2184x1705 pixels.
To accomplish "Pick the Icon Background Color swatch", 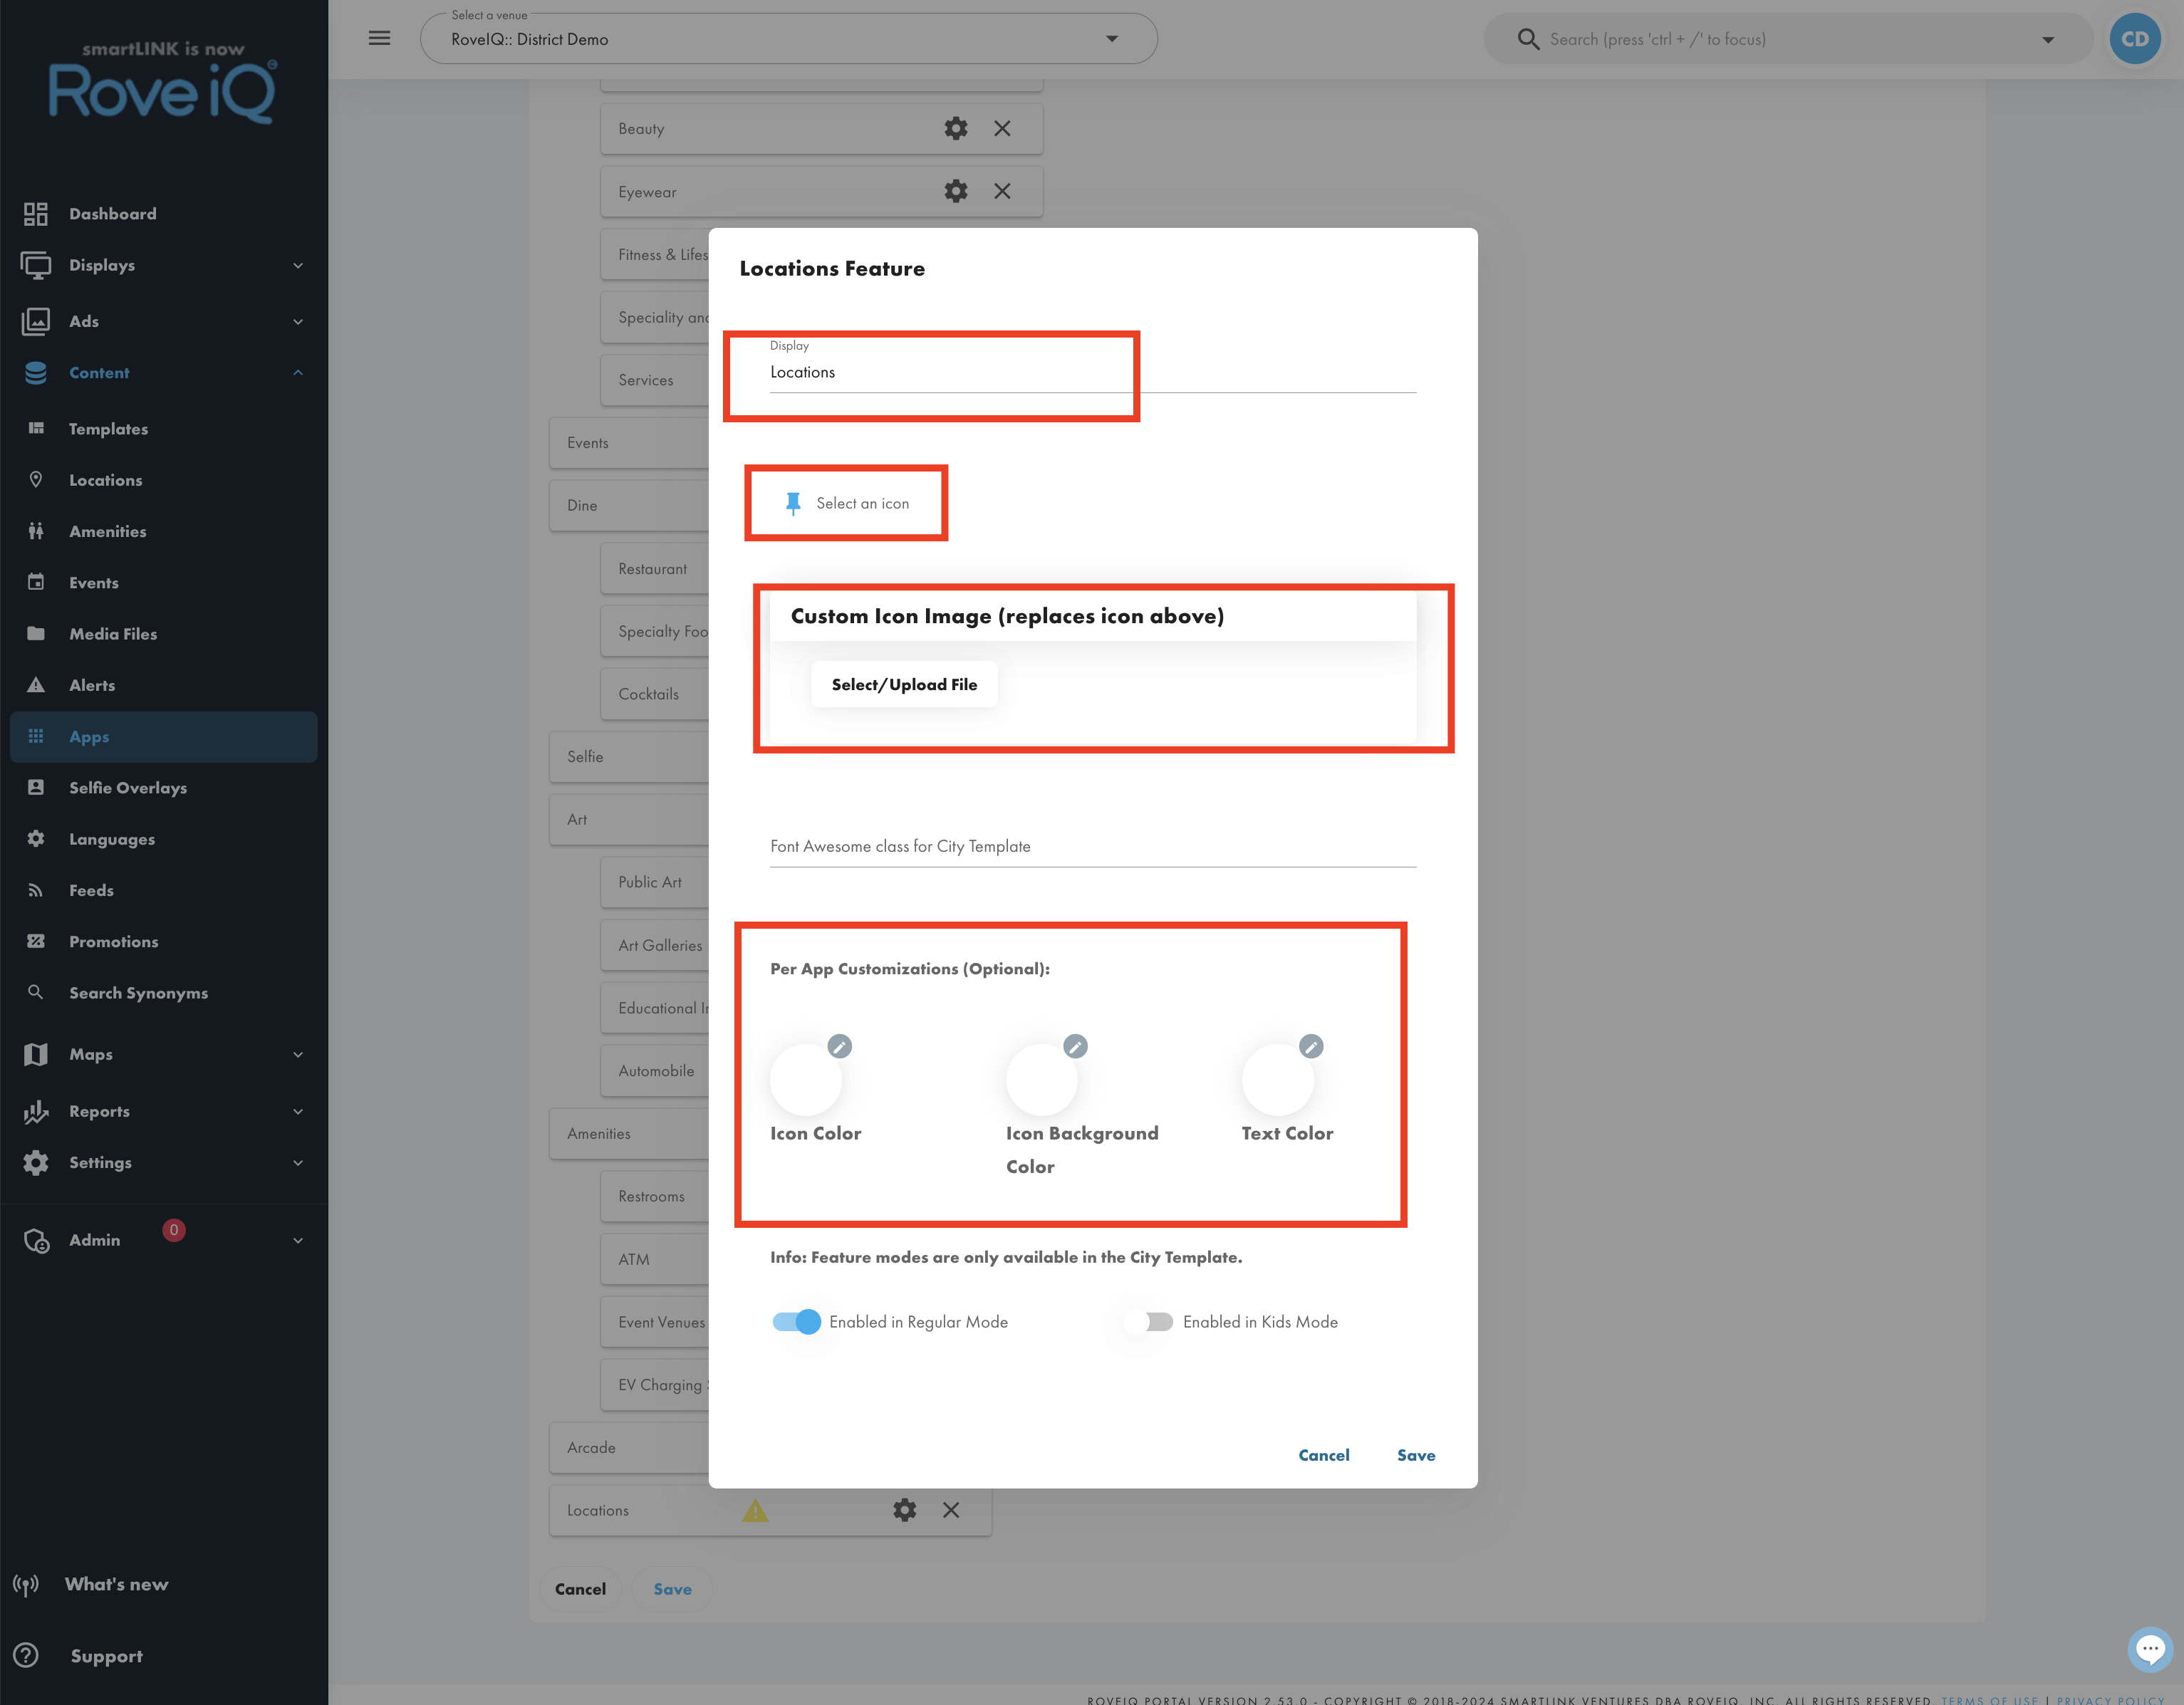I will pyautogui.click(x=1042, y=1080).
